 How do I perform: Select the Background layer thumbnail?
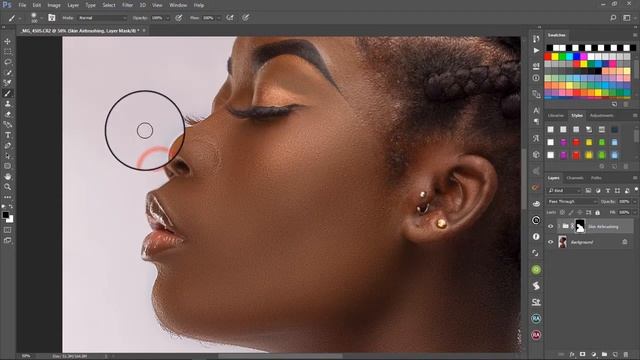pyautogui.click(x=562, y=242)
